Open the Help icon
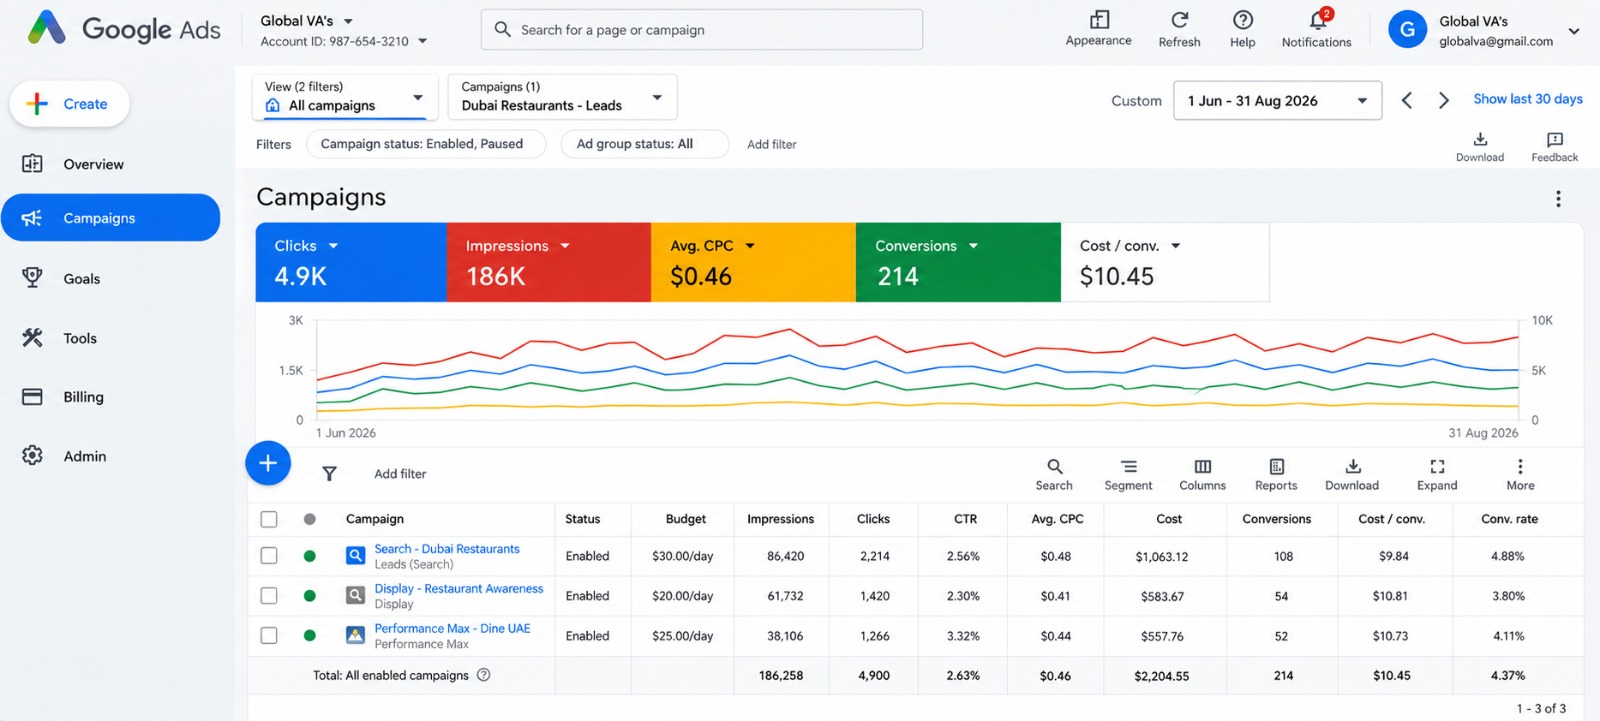Screen dimensions: 1600x721 [x=1243, y=20]
